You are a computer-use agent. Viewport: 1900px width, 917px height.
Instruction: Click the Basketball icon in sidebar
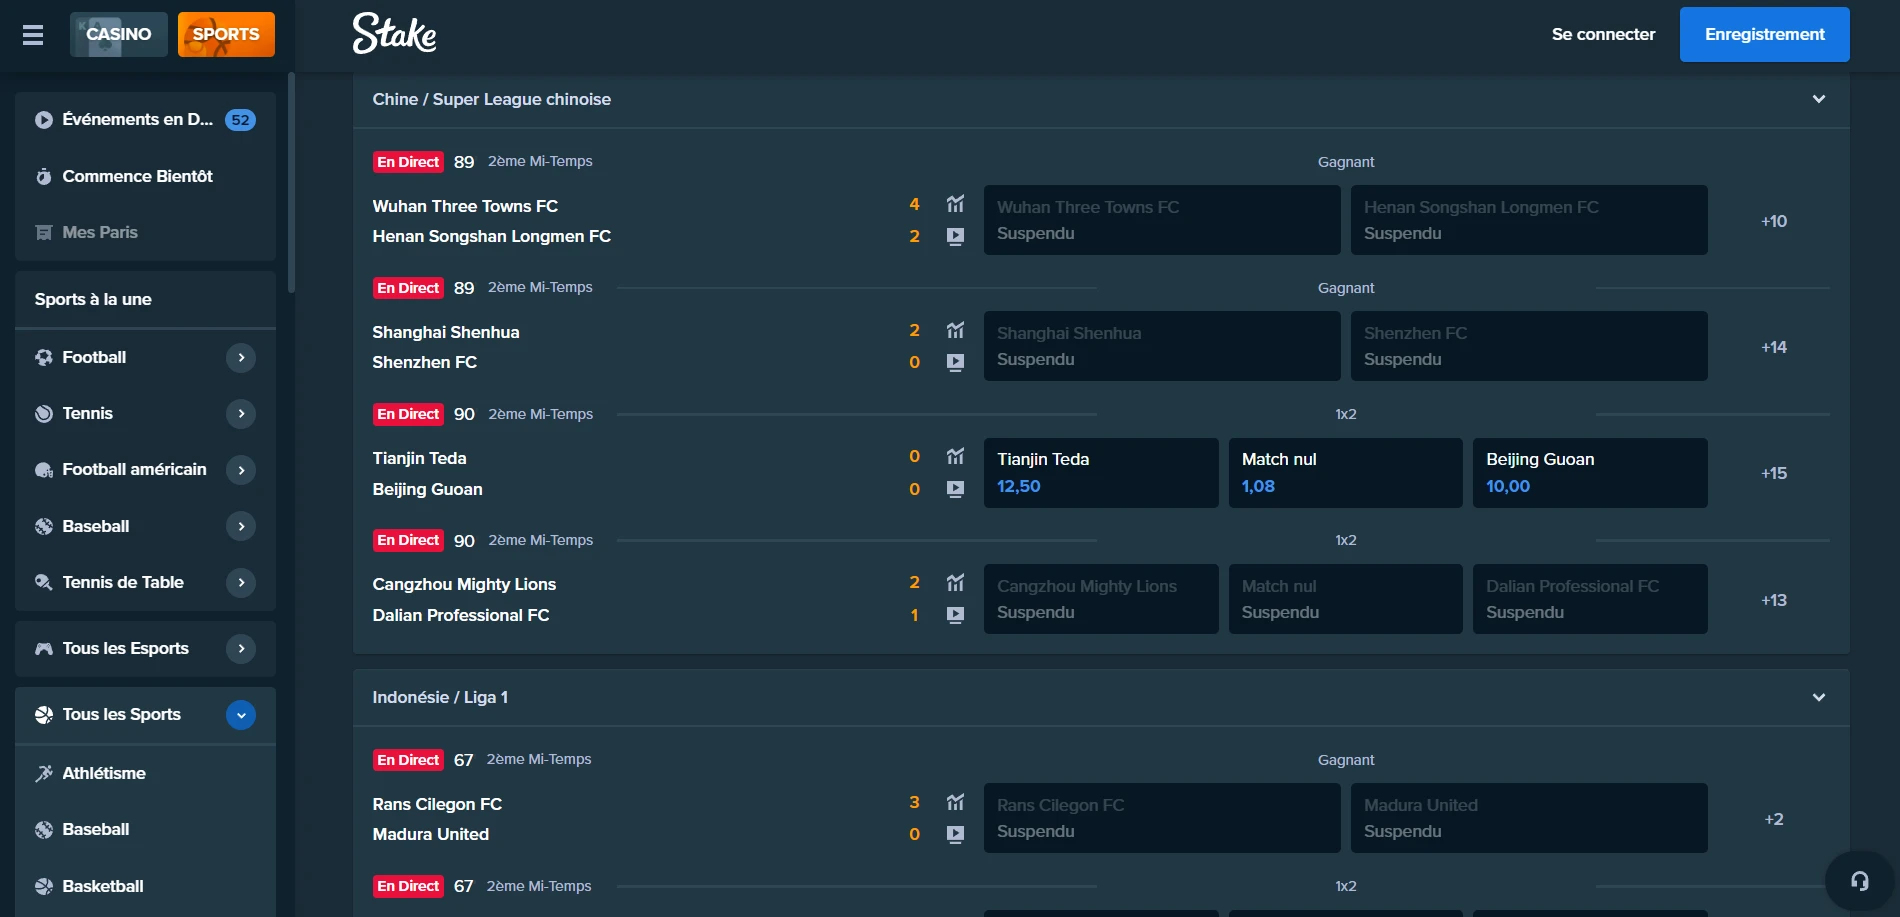[x=44, y=886]
